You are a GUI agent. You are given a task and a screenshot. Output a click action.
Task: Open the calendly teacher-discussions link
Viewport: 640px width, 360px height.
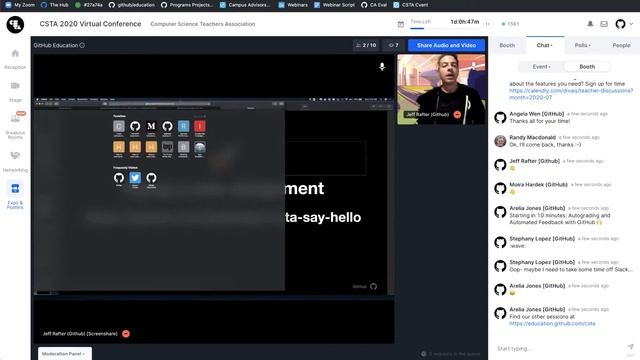tap(571, 94)
